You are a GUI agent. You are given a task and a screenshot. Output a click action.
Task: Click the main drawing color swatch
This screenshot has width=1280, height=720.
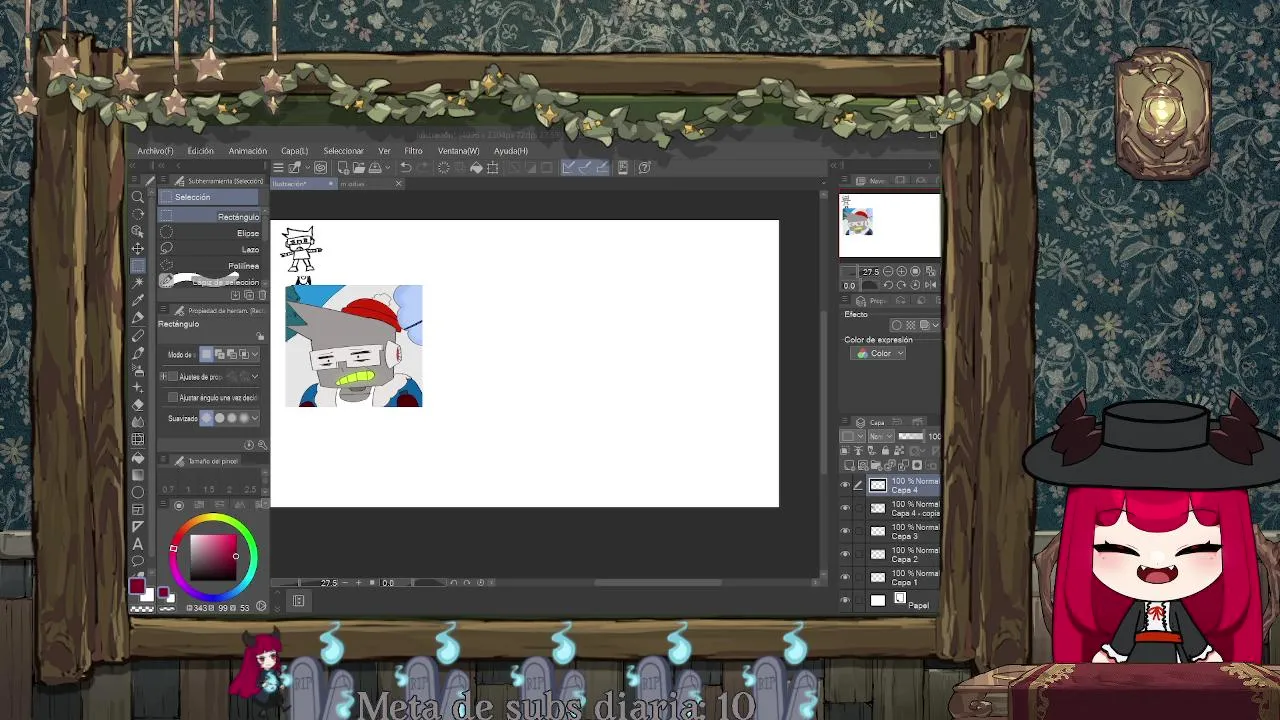(138, 586)
